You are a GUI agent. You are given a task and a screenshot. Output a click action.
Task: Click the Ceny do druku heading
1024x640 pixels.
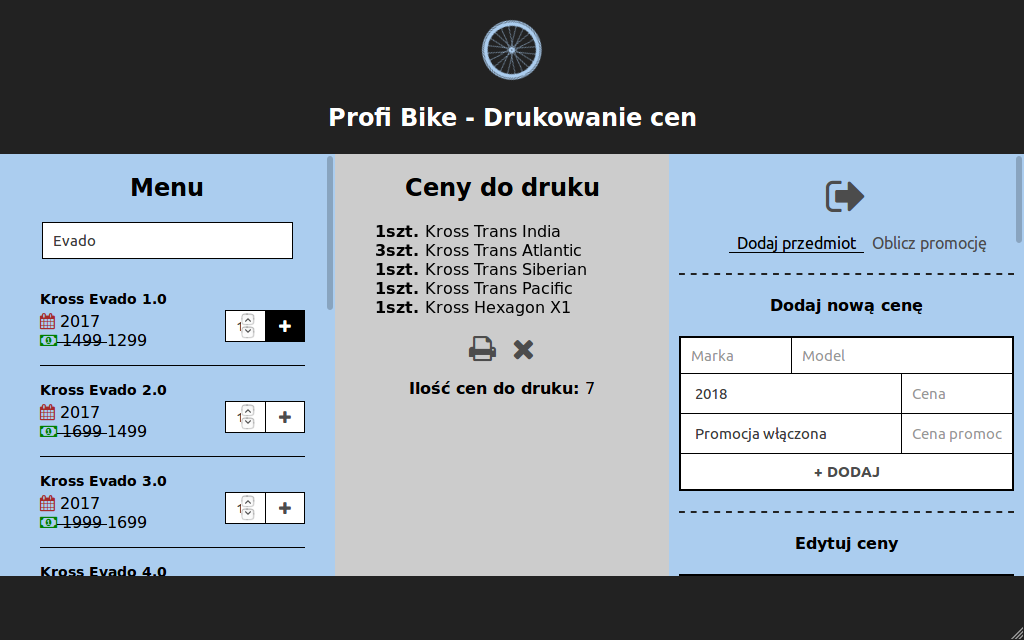[x=502, y=187]
